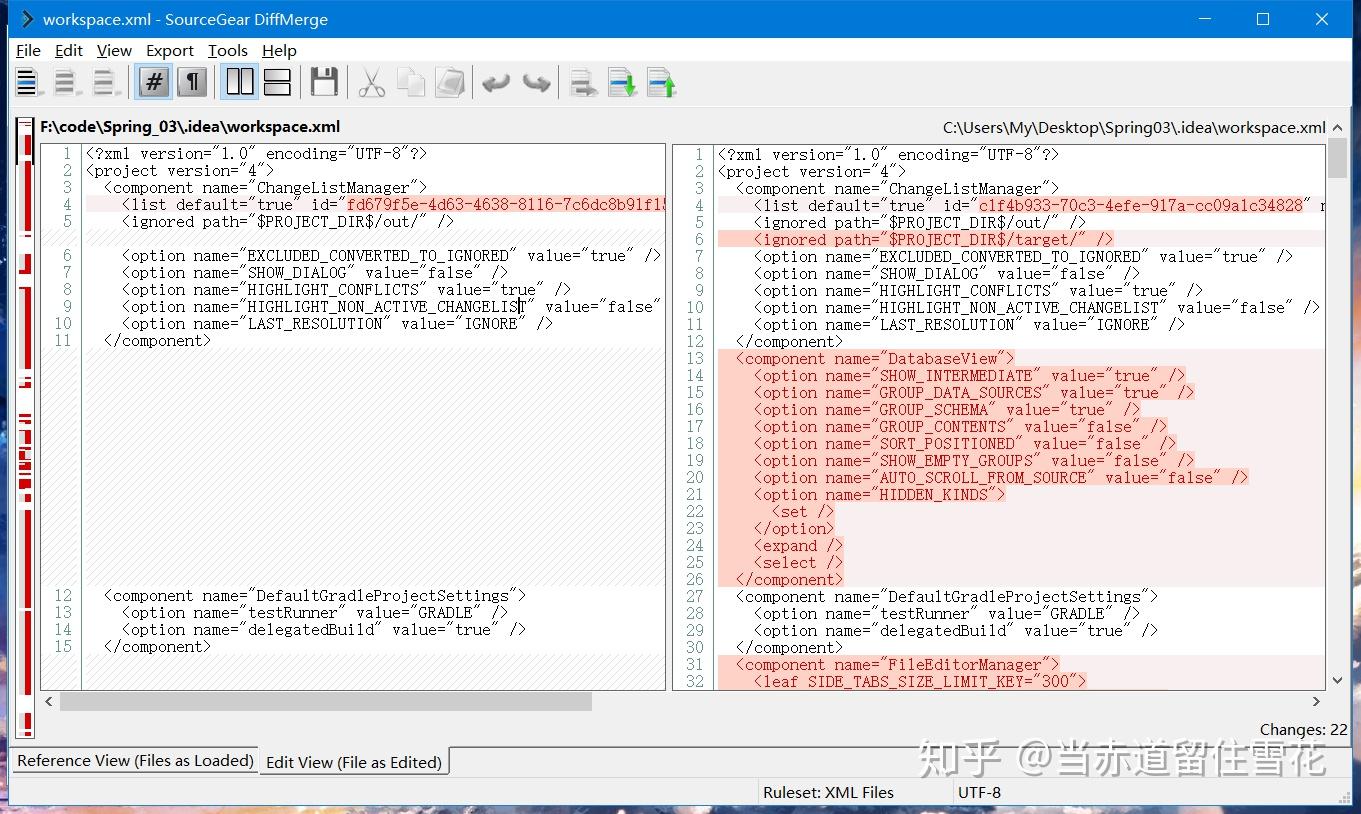The image size is (1361, 814).
Task: Switch to side-by-side vertical split layout
Action: point(240,82)
